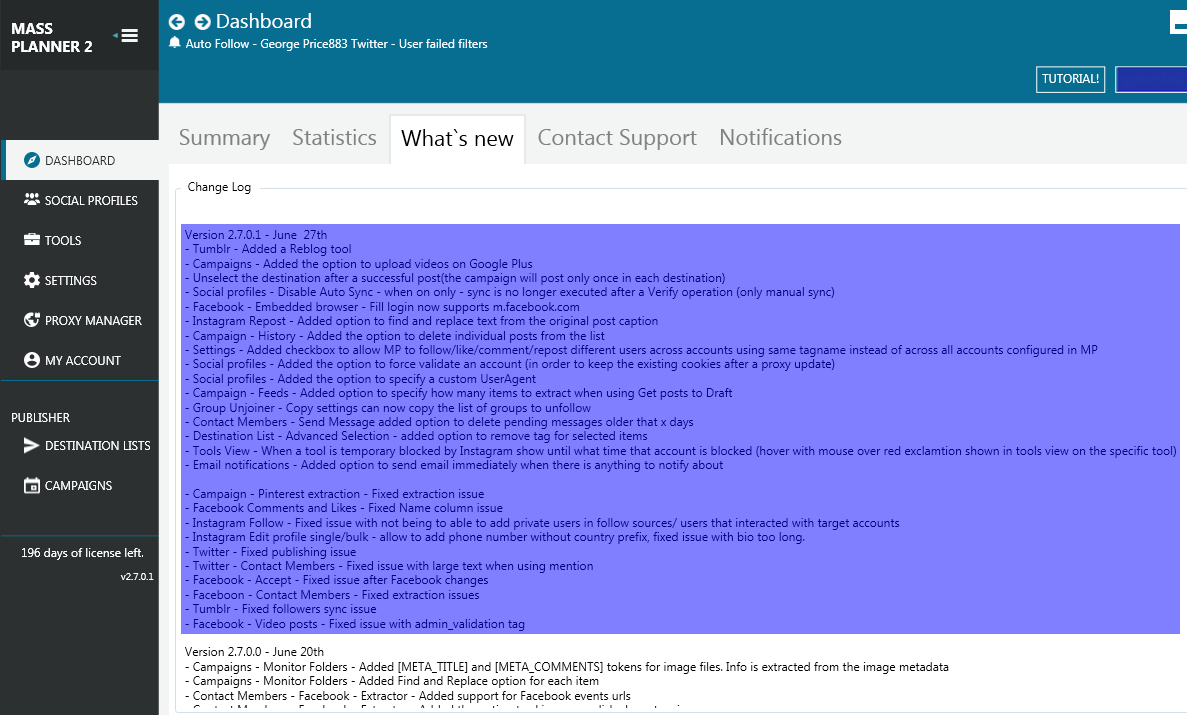Image resolution: width=1187 pixels, height=715 pixels.
Task: Click the Destination Lists paper plane icon
Action: [31, 446]
